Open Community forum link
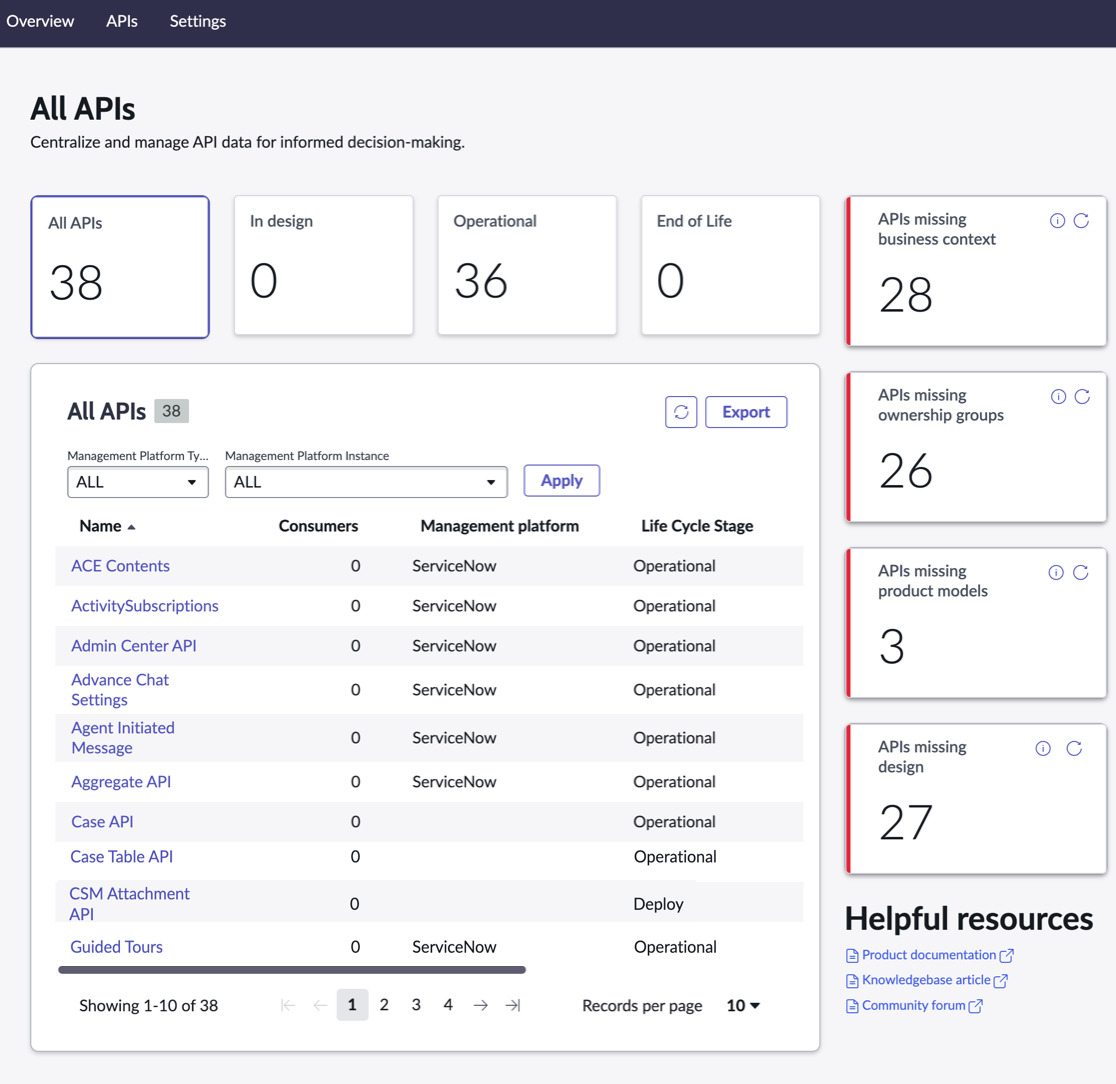Screen dimensions: 1116x1084 coord(913,1006)
